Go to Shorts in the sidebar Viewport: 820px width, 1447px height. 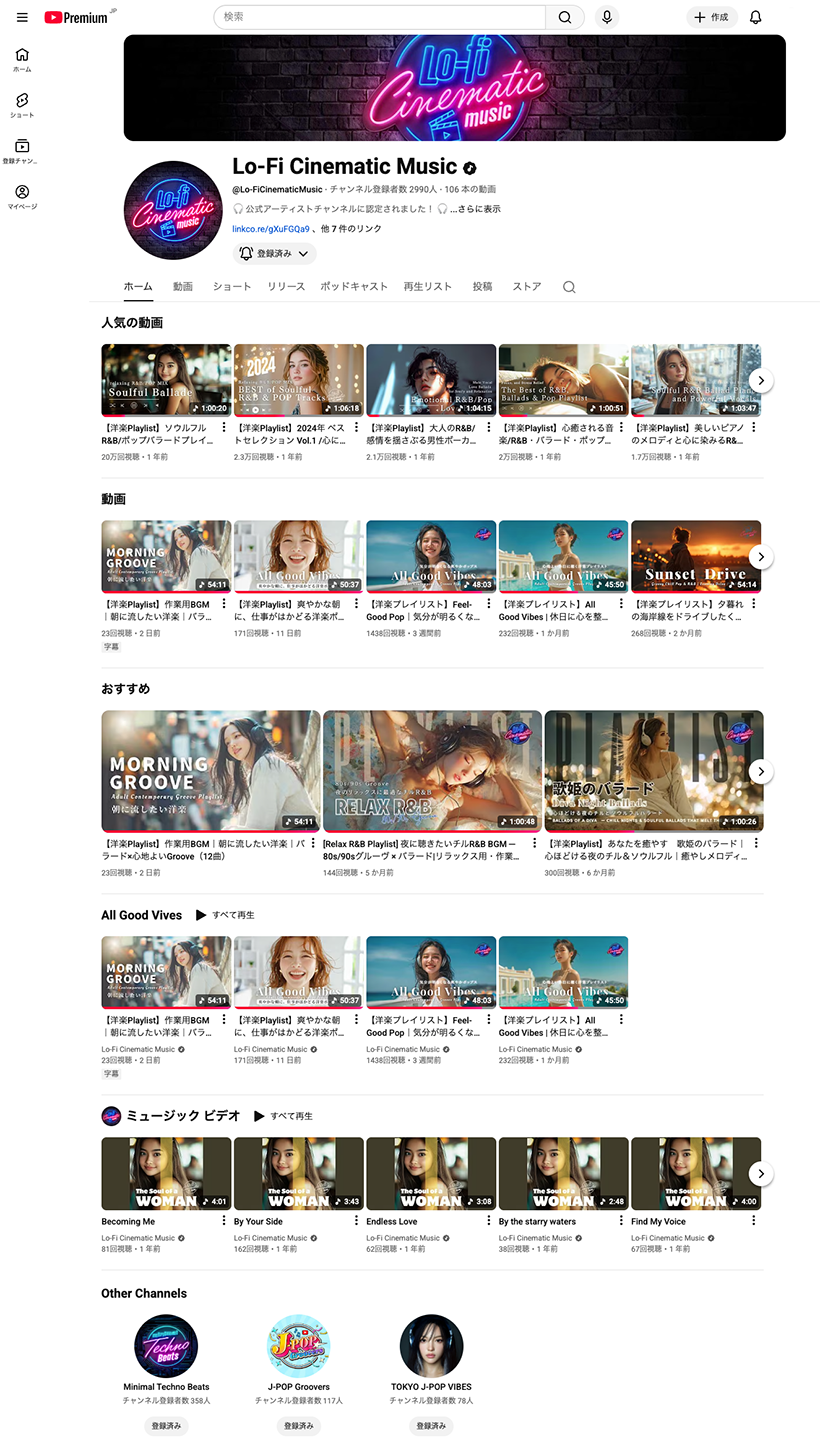pyautogui.click(x=22, y=105)
